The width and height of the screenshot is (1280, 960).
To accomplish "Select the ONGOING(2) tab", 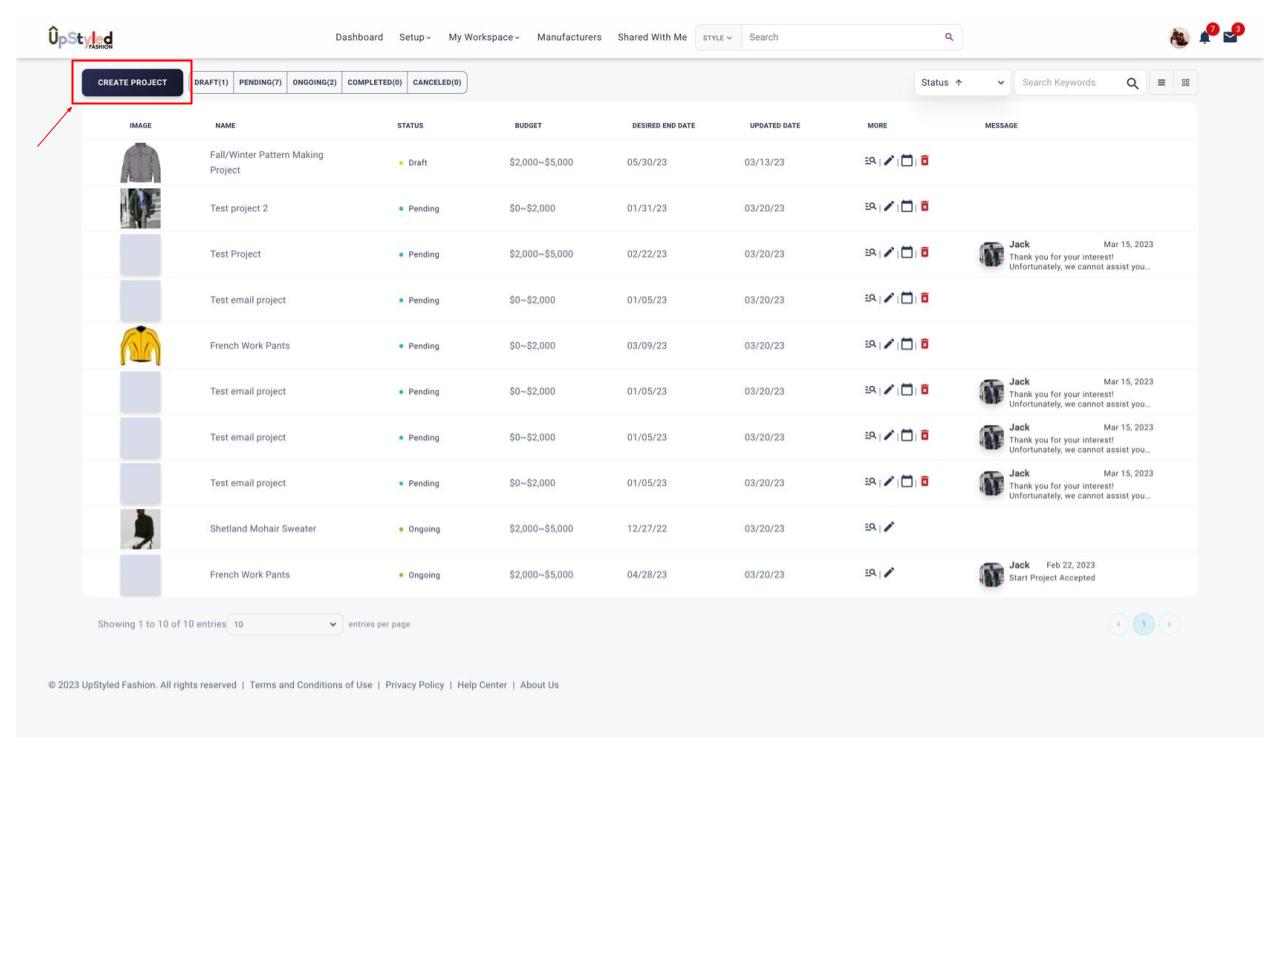I will pyautogui.click(x=314, y=83).
